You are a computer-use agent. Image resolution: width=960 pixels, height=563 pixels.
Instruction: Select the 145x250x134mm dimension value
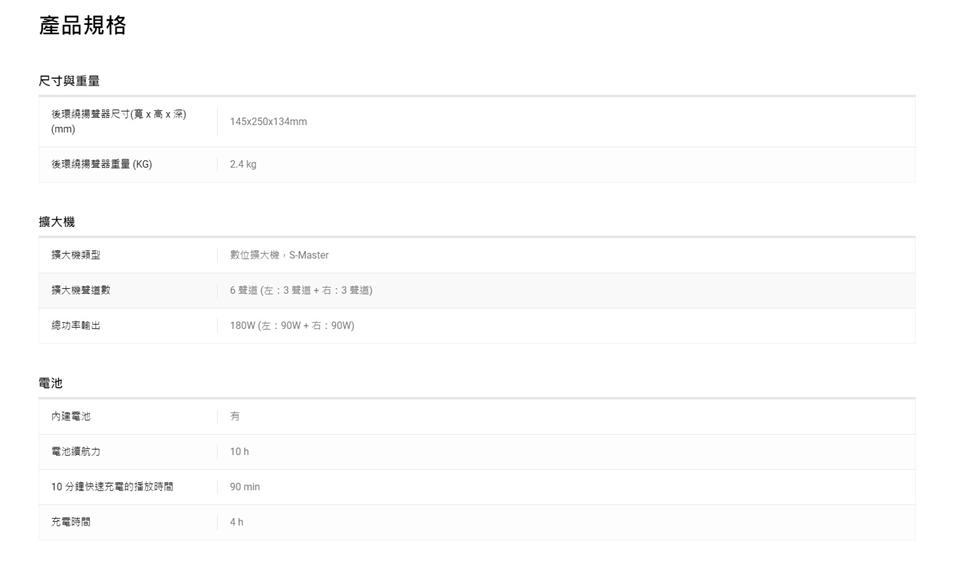268,121
